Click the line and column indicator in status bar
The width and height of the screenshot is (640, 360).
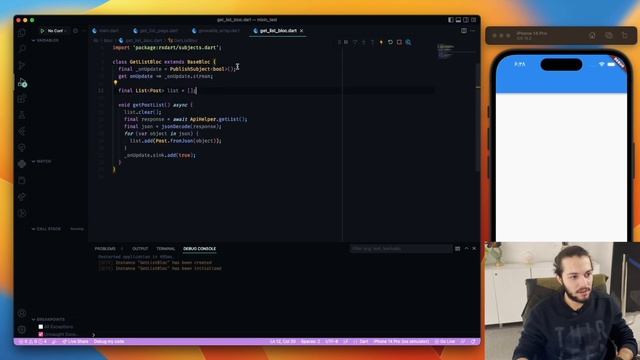pos(283,341)
